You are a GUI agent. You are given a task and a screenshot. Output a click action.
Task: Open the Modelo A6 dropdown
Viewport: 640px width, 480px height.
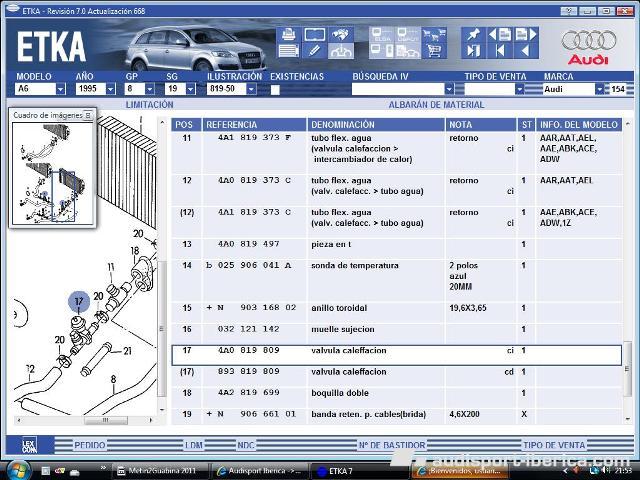[60, 89]
